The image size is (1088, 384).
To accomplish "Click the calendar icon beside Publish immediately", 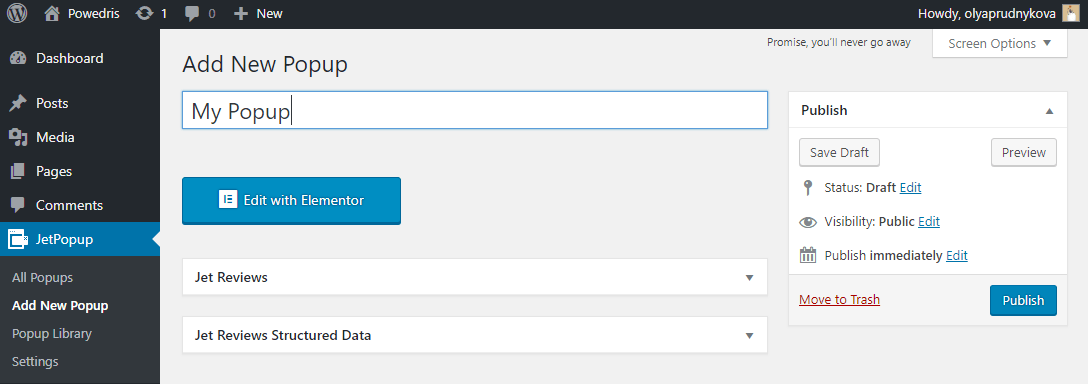I will point(808,255).
